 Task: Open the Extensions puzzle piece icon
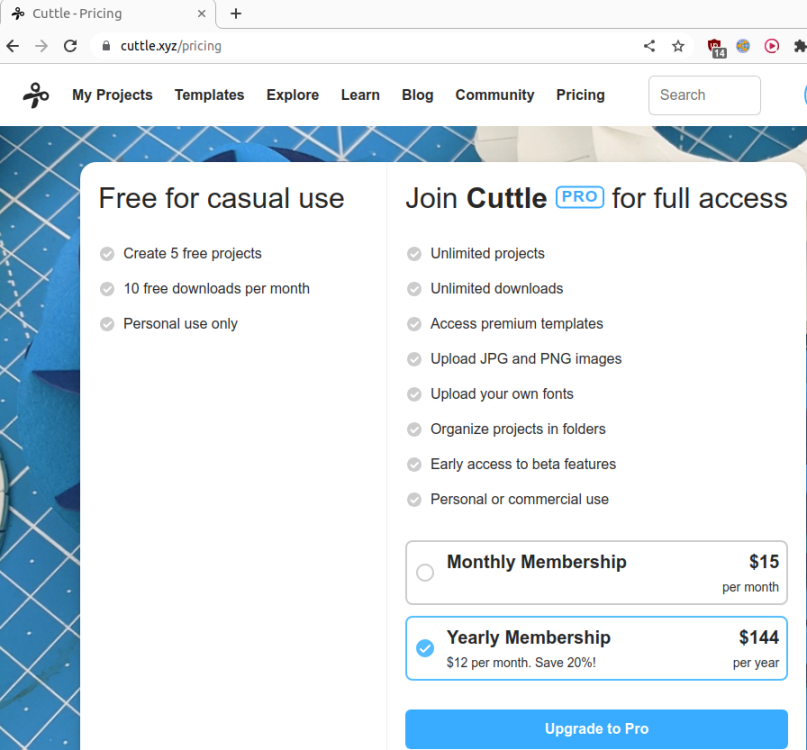799,46
